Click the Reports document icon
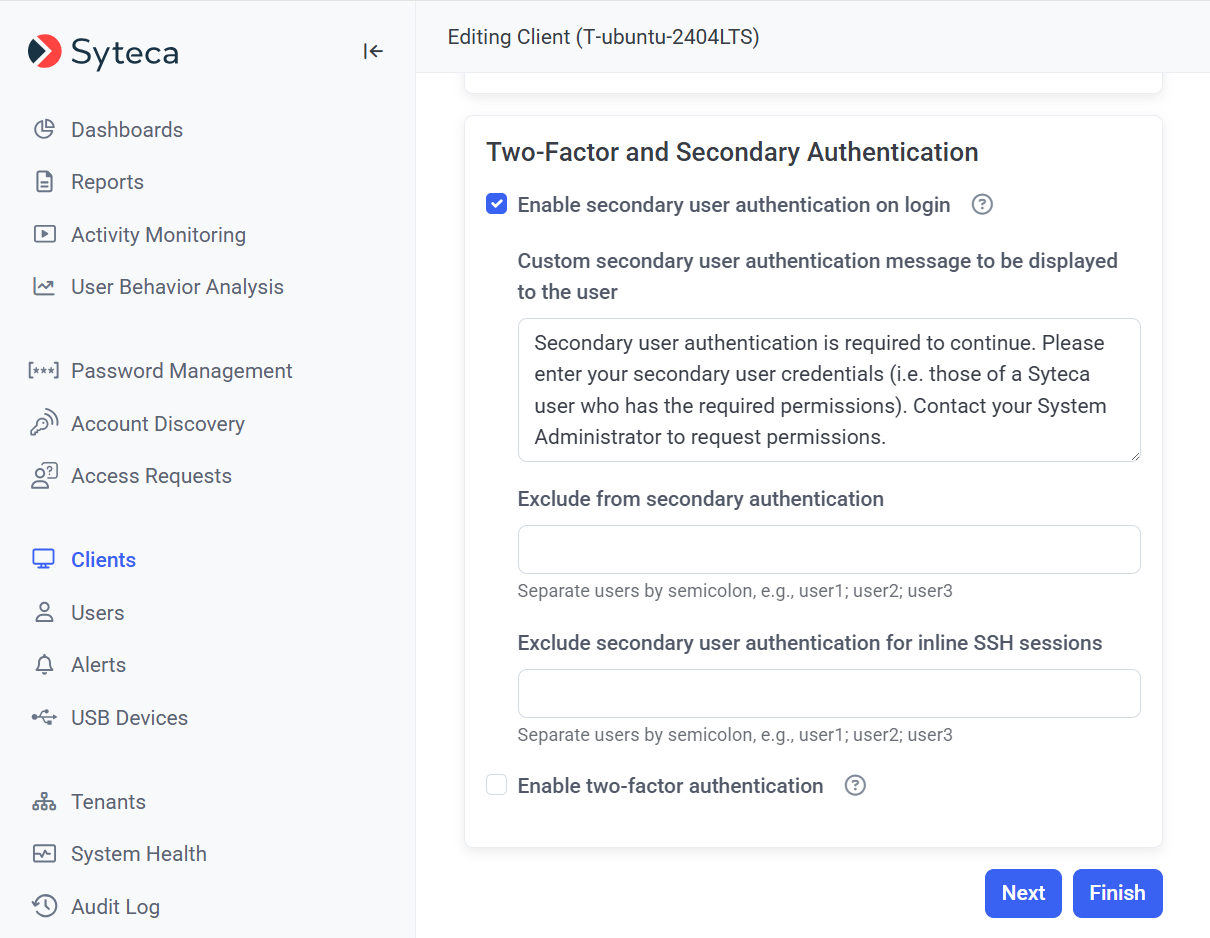This screenshot has width=1210, height=938. 44,182
